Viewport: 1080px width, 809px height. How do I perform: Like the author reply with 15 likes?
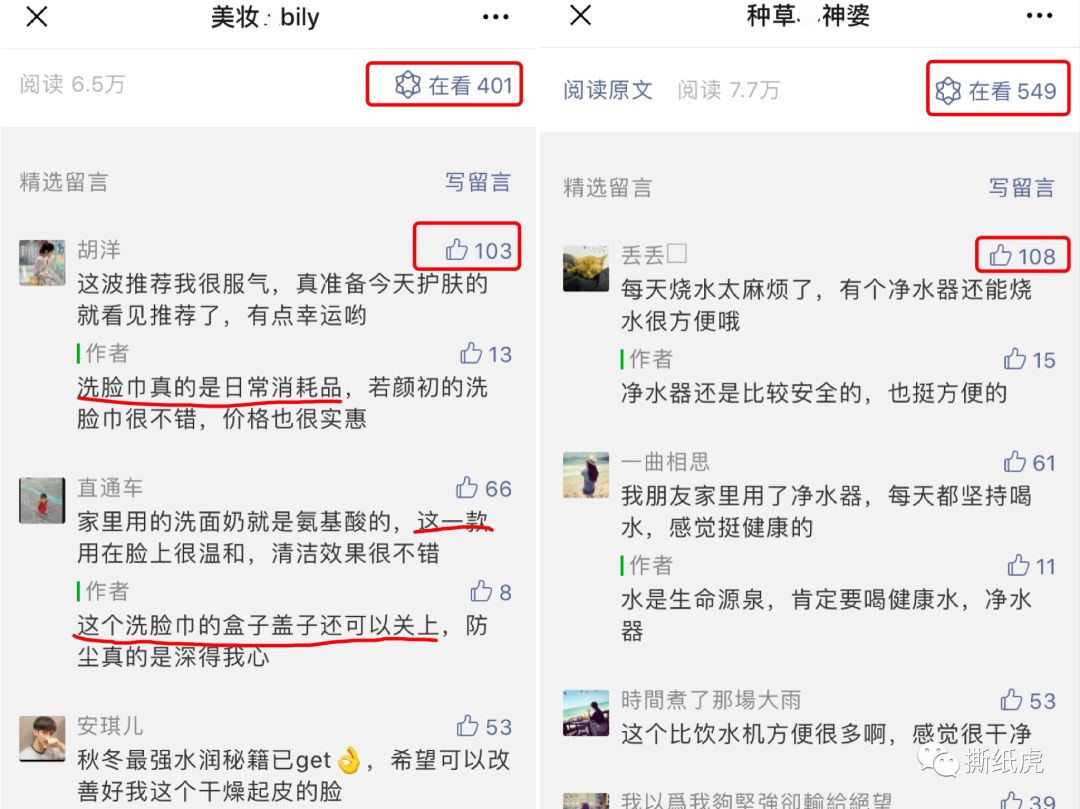[x=1029, y=359]
